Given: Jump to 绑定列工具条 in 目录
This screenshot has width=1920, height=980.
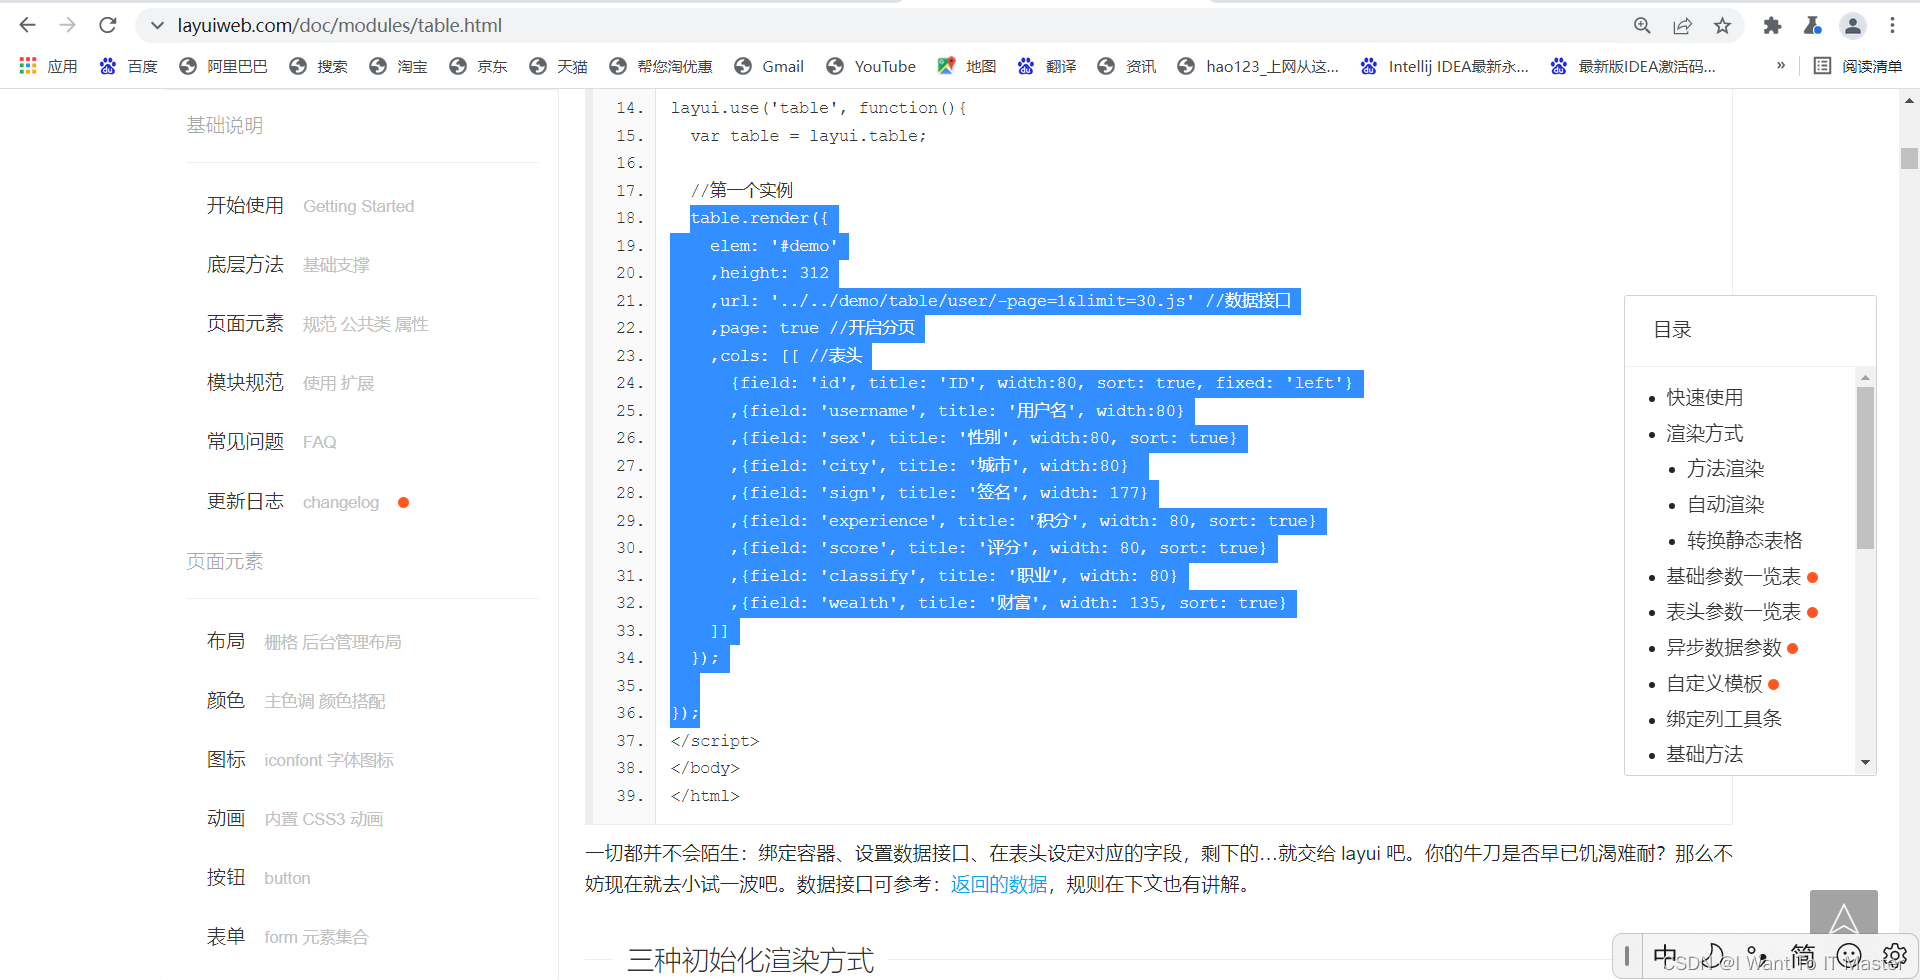Looking at the screenshot, I should click(x=1724, y=719).
